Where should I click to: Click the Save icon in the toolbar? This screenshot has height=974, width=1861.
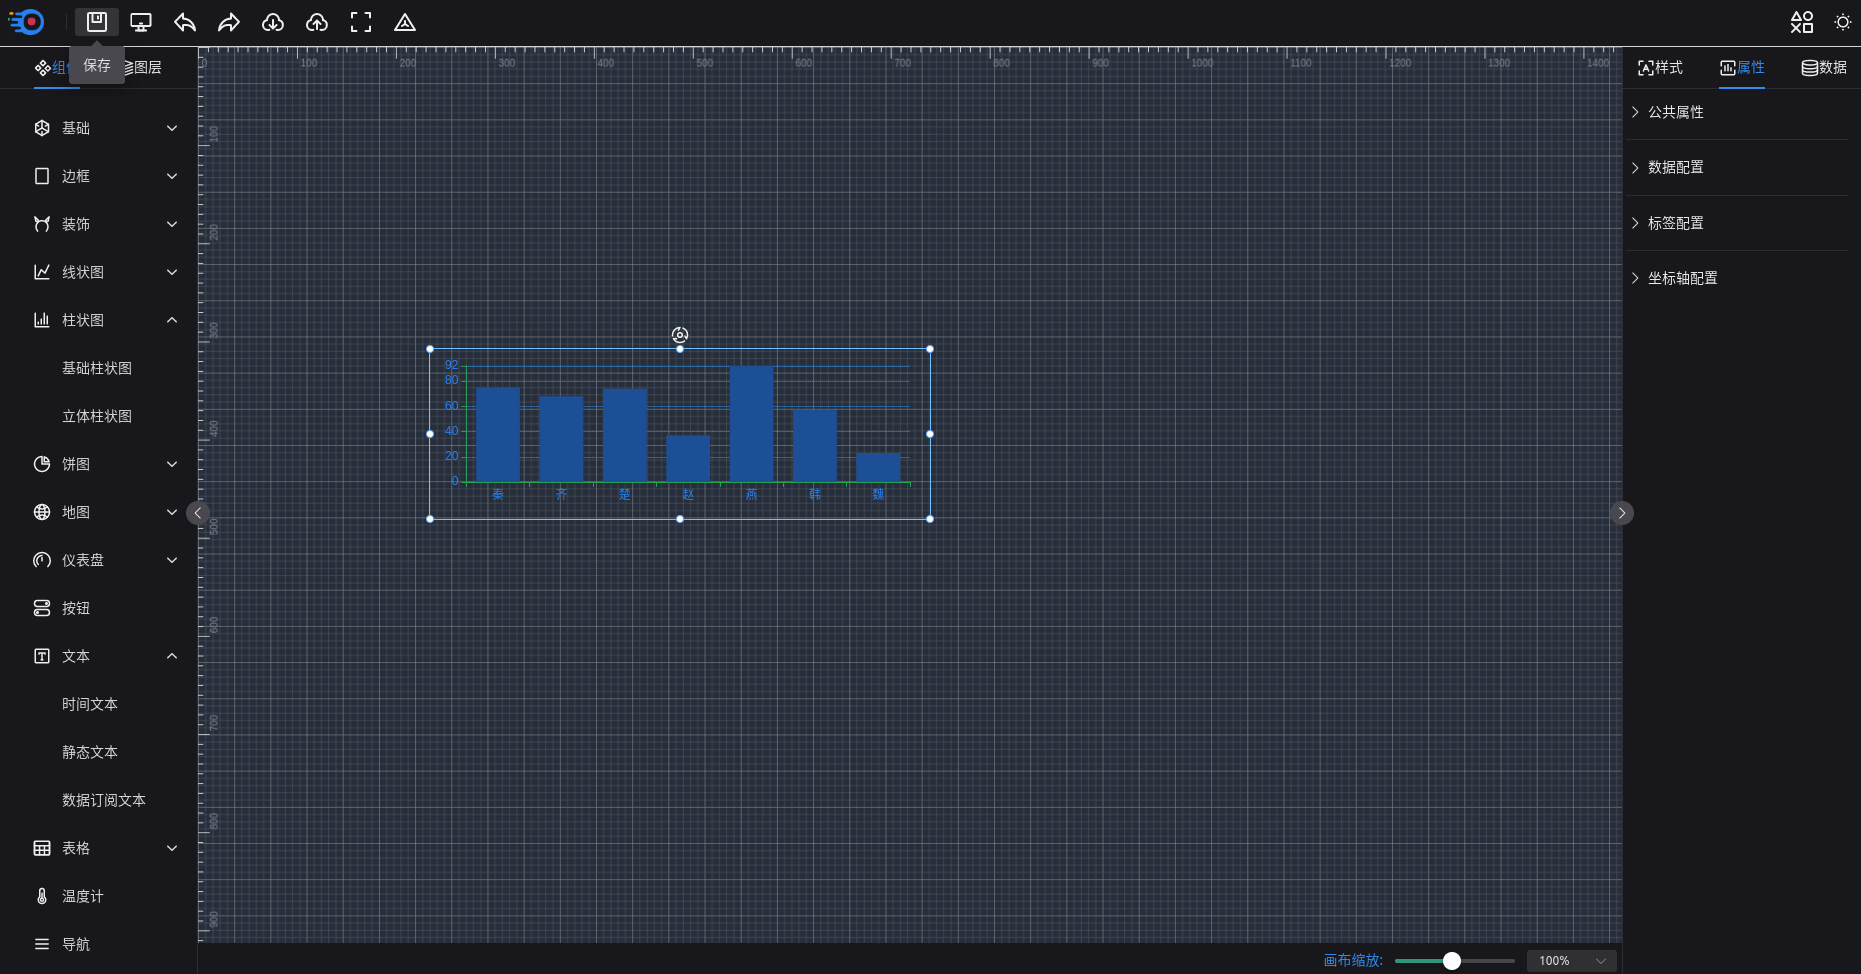click(x=97, y=22)
